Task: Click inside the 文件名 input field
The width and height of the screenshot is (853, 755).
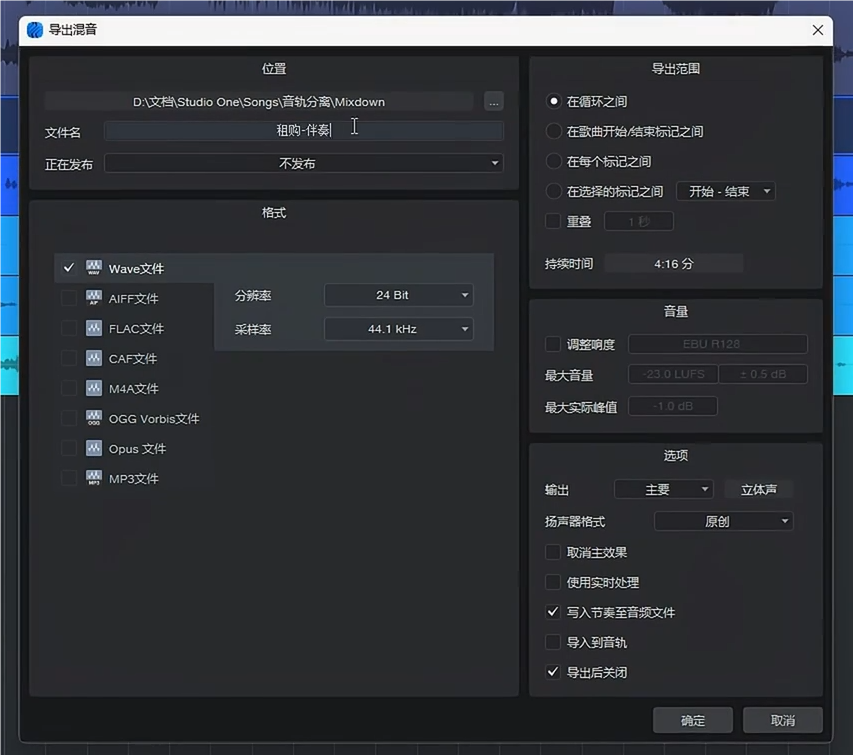Action: click(x=304, y=131)
